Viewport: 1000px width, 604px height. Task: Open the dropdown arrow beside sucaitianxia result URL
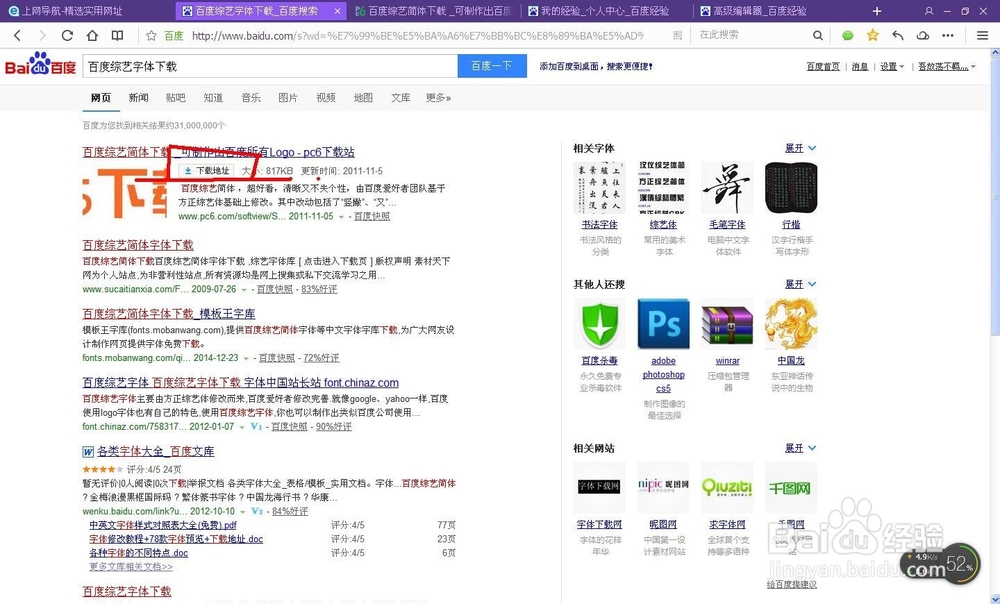(244, 290)
